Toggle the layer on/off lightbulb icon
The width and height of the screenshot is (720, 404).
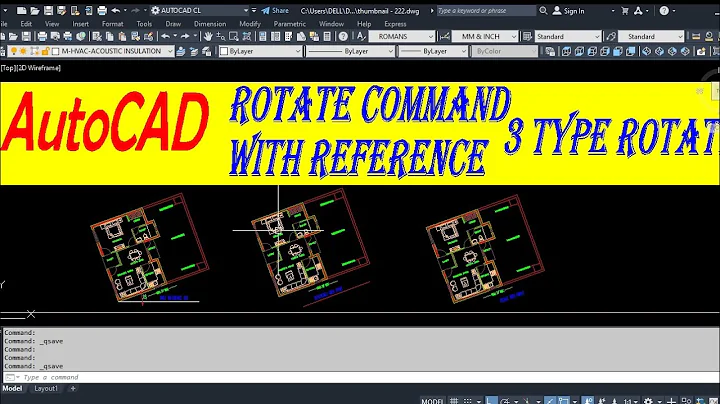click(14, 51)
